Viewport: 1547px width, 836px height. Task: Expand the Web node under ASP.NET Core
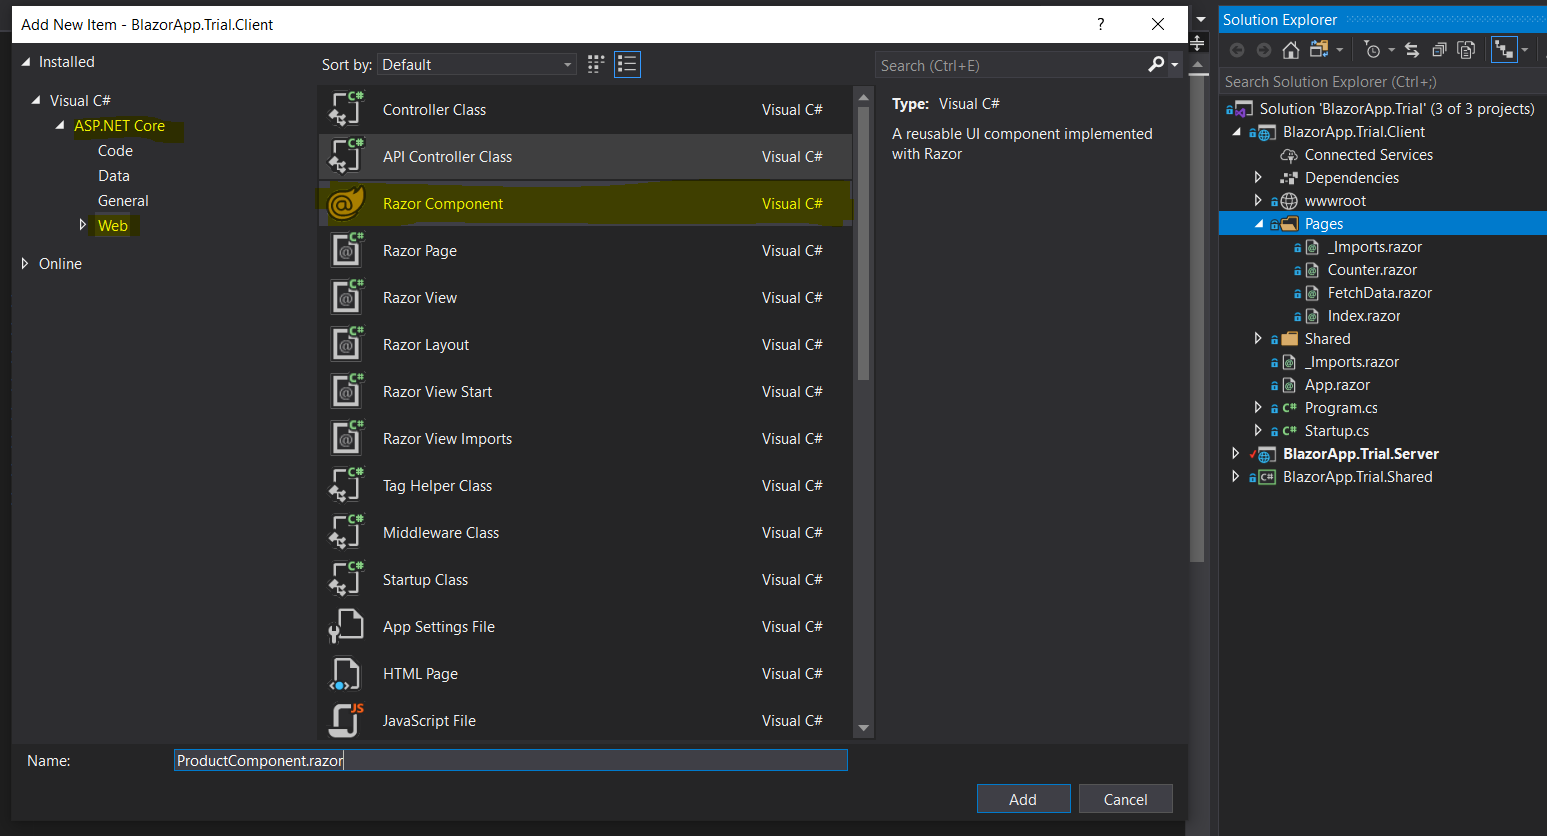click(84, 225)
